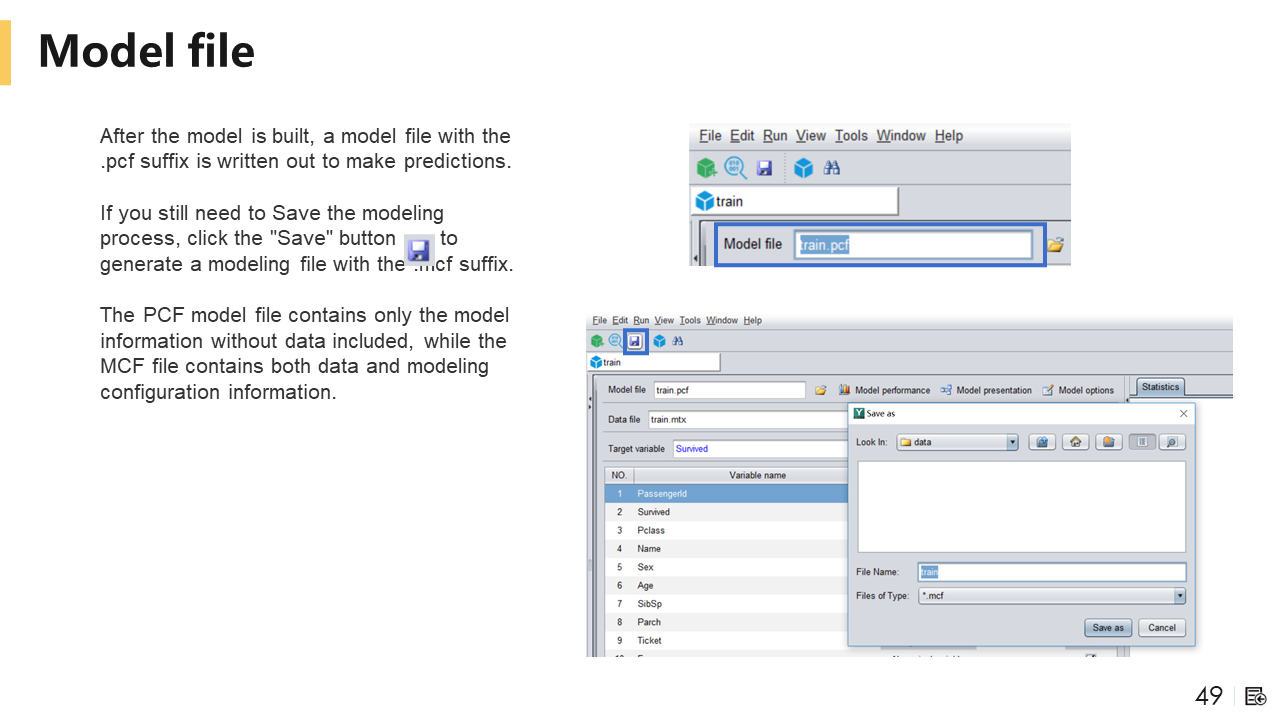Open the Edit menu in the enlarged upper window
This screenshot has height=720, width=1280.
[x=742, y=136]
